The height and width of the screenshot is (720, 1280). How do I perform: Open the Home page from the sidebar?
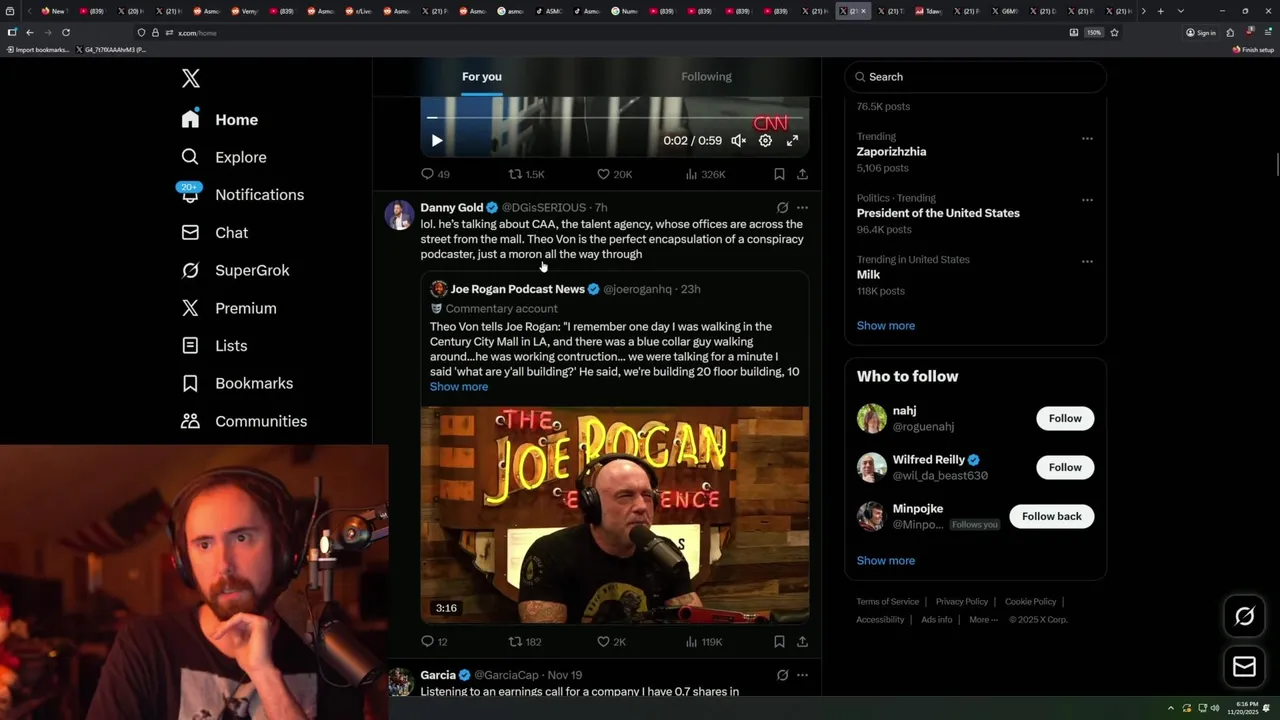pyautogui.click(x=220, y=119)
